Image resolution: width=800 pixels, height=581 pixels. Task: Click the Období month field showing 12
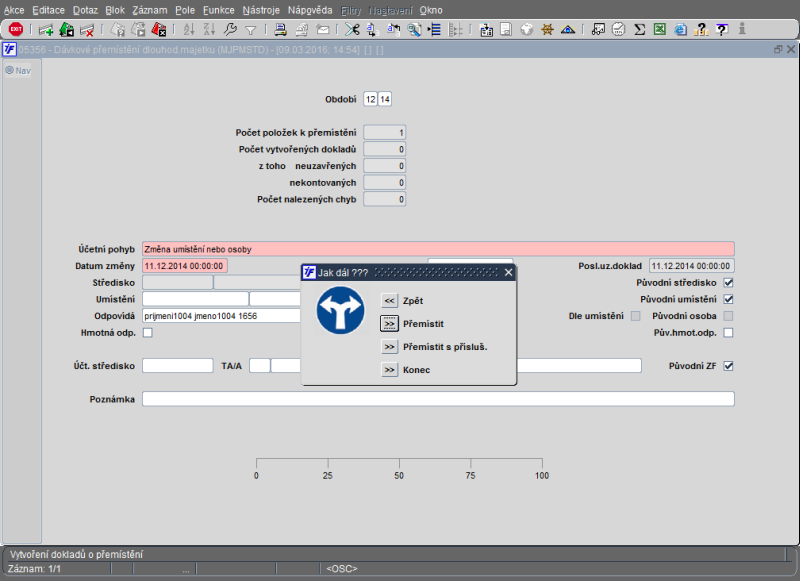[x=370, y=99]
